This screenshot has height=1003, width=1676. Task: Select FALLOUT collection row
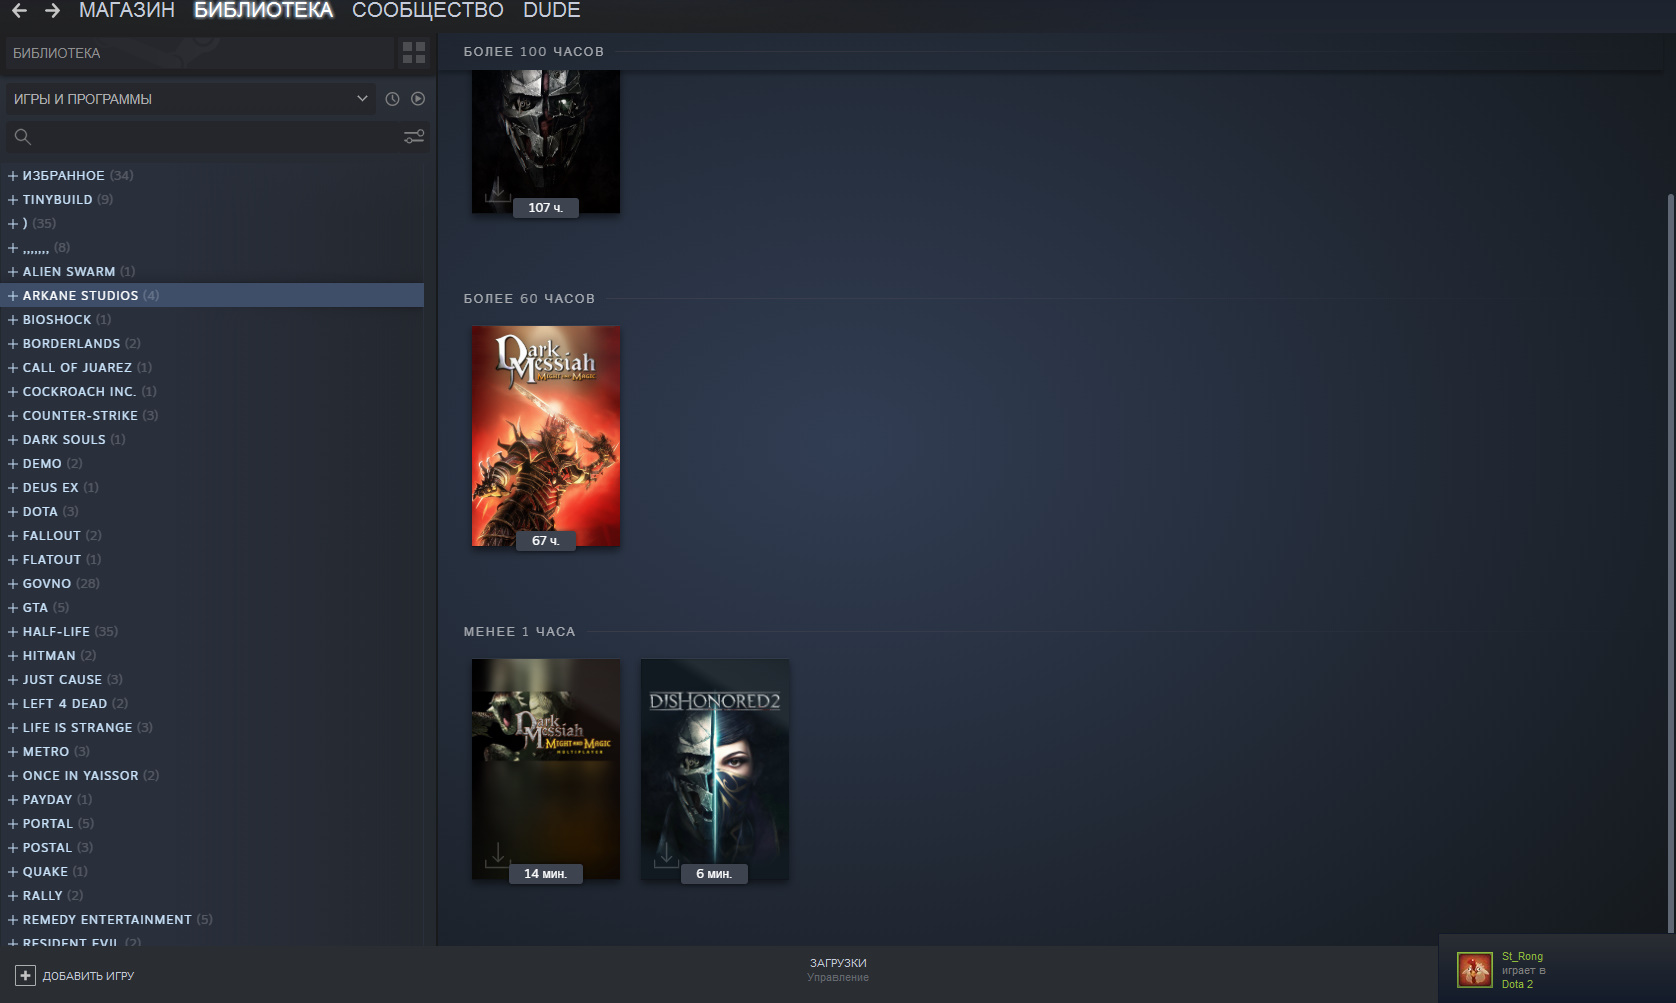tap(212, 536)
